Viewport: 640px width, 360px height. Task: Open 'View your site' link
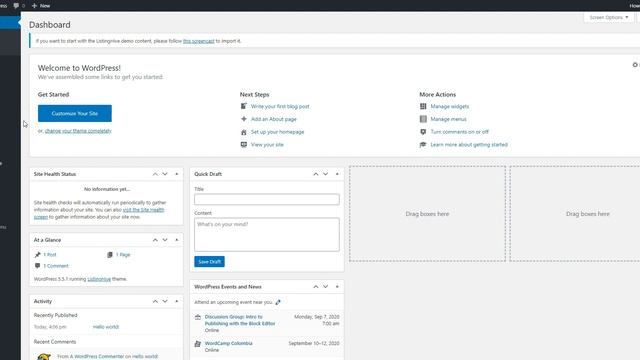(x=267, y=144)
